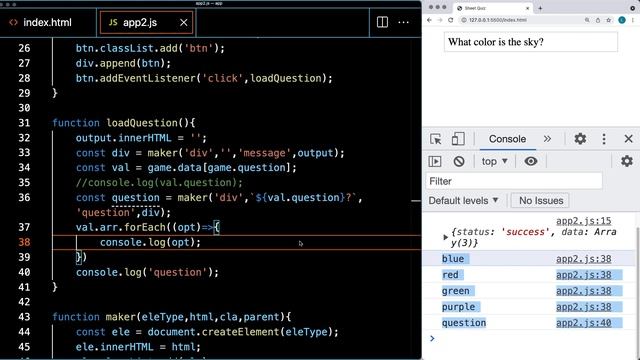Expand the status success object
640x360 pixels.
tap(446, 237)
